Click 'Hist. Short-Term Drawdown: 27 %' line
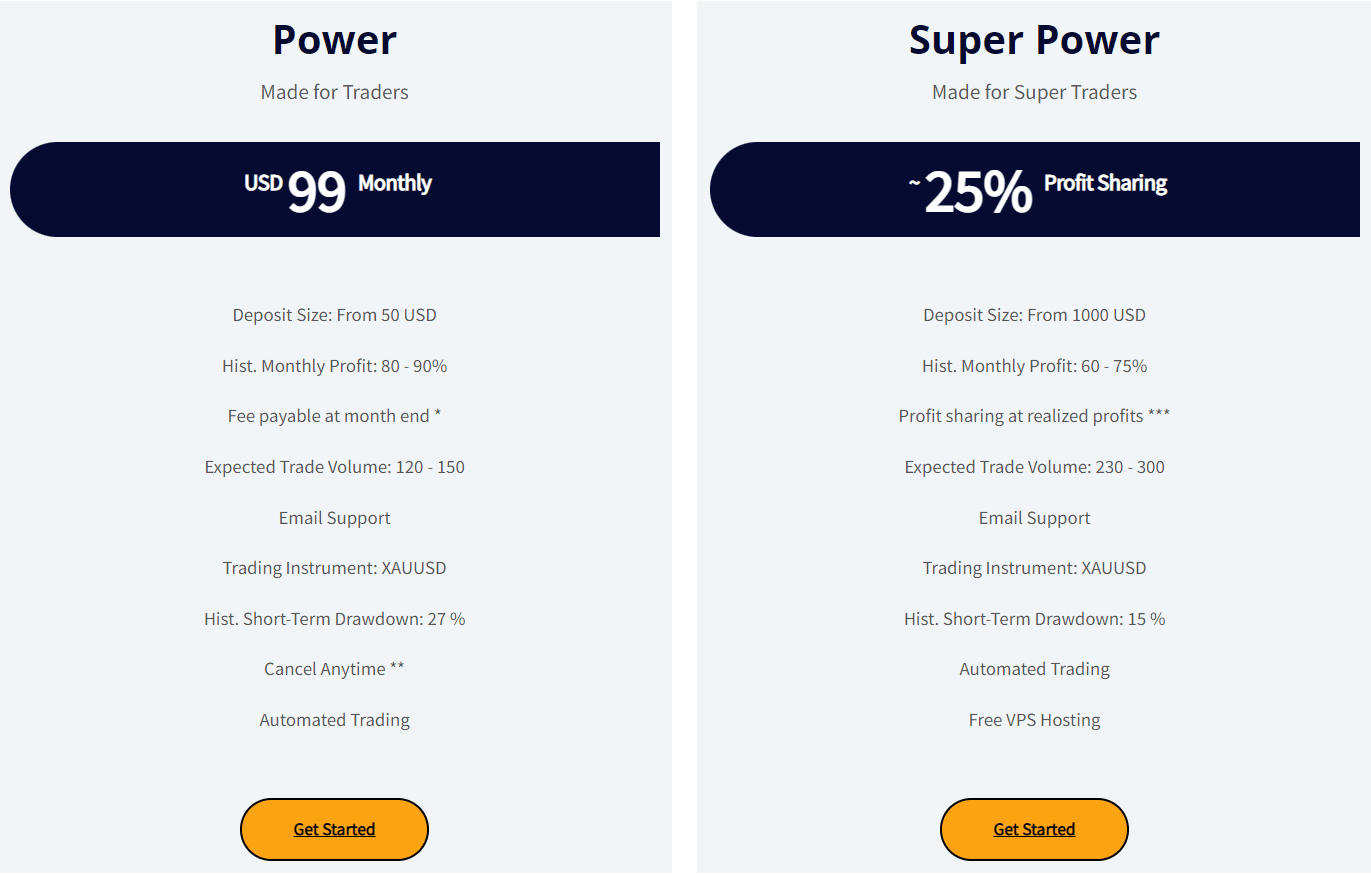This screenshot has height=875, width=1371. (x=335, y=619)
